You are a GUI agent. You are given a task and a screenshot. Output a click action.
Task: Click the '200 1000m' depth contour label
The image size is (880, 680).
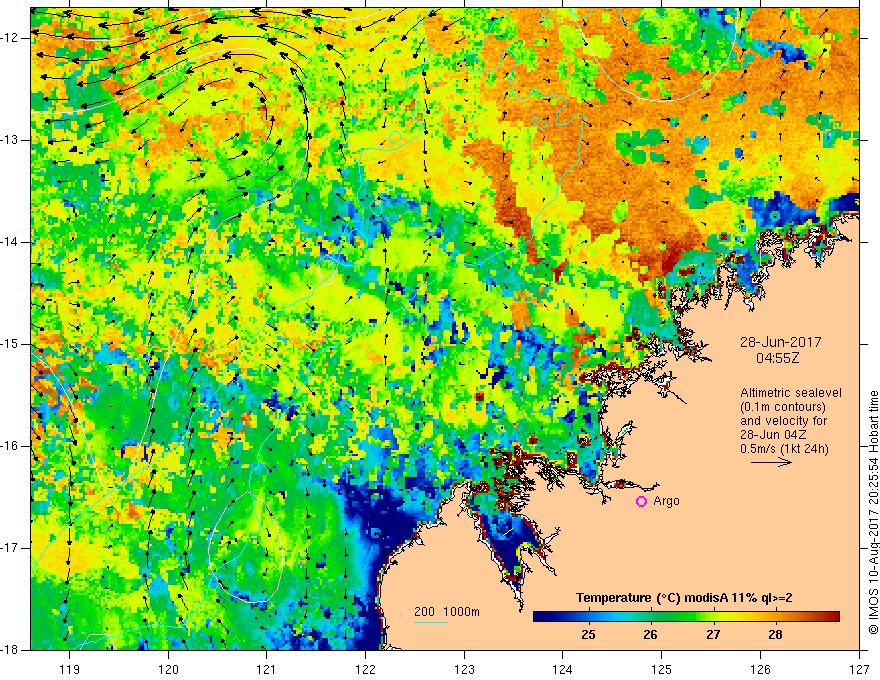click(x=447, y=612)
